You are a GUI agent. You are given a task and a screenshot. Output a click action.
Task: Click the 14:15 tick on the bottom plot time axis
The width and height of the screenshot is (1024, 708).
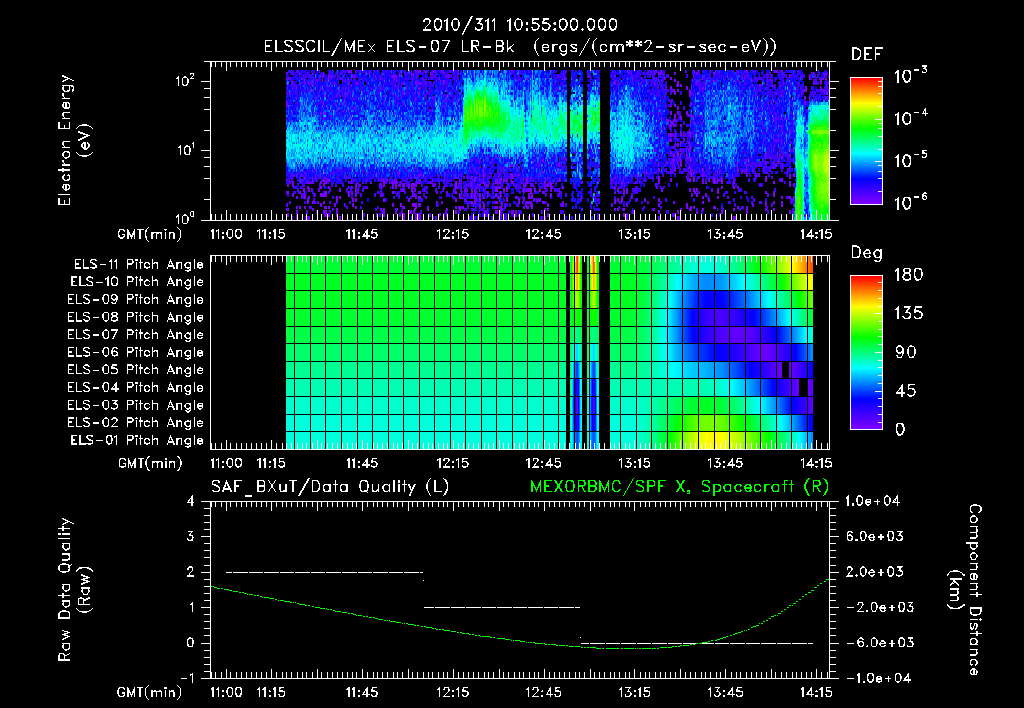click(x=816, y=692)
